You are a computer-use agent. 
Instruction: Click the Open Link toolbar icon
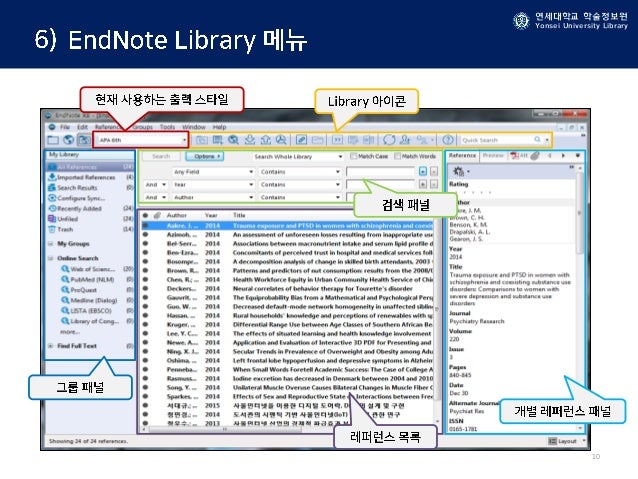301,140
